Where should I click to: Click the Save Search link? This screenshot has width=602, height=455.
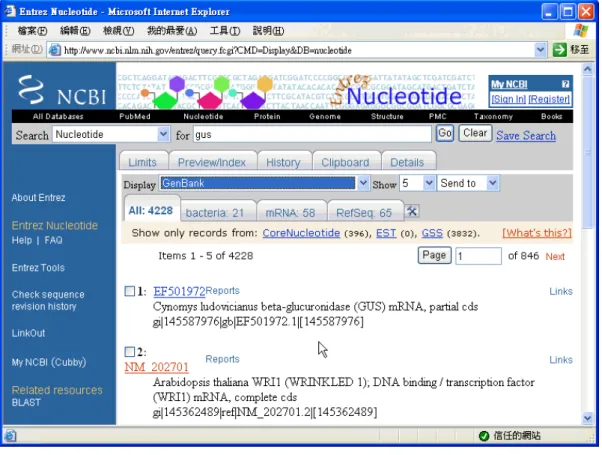(526, 136)
